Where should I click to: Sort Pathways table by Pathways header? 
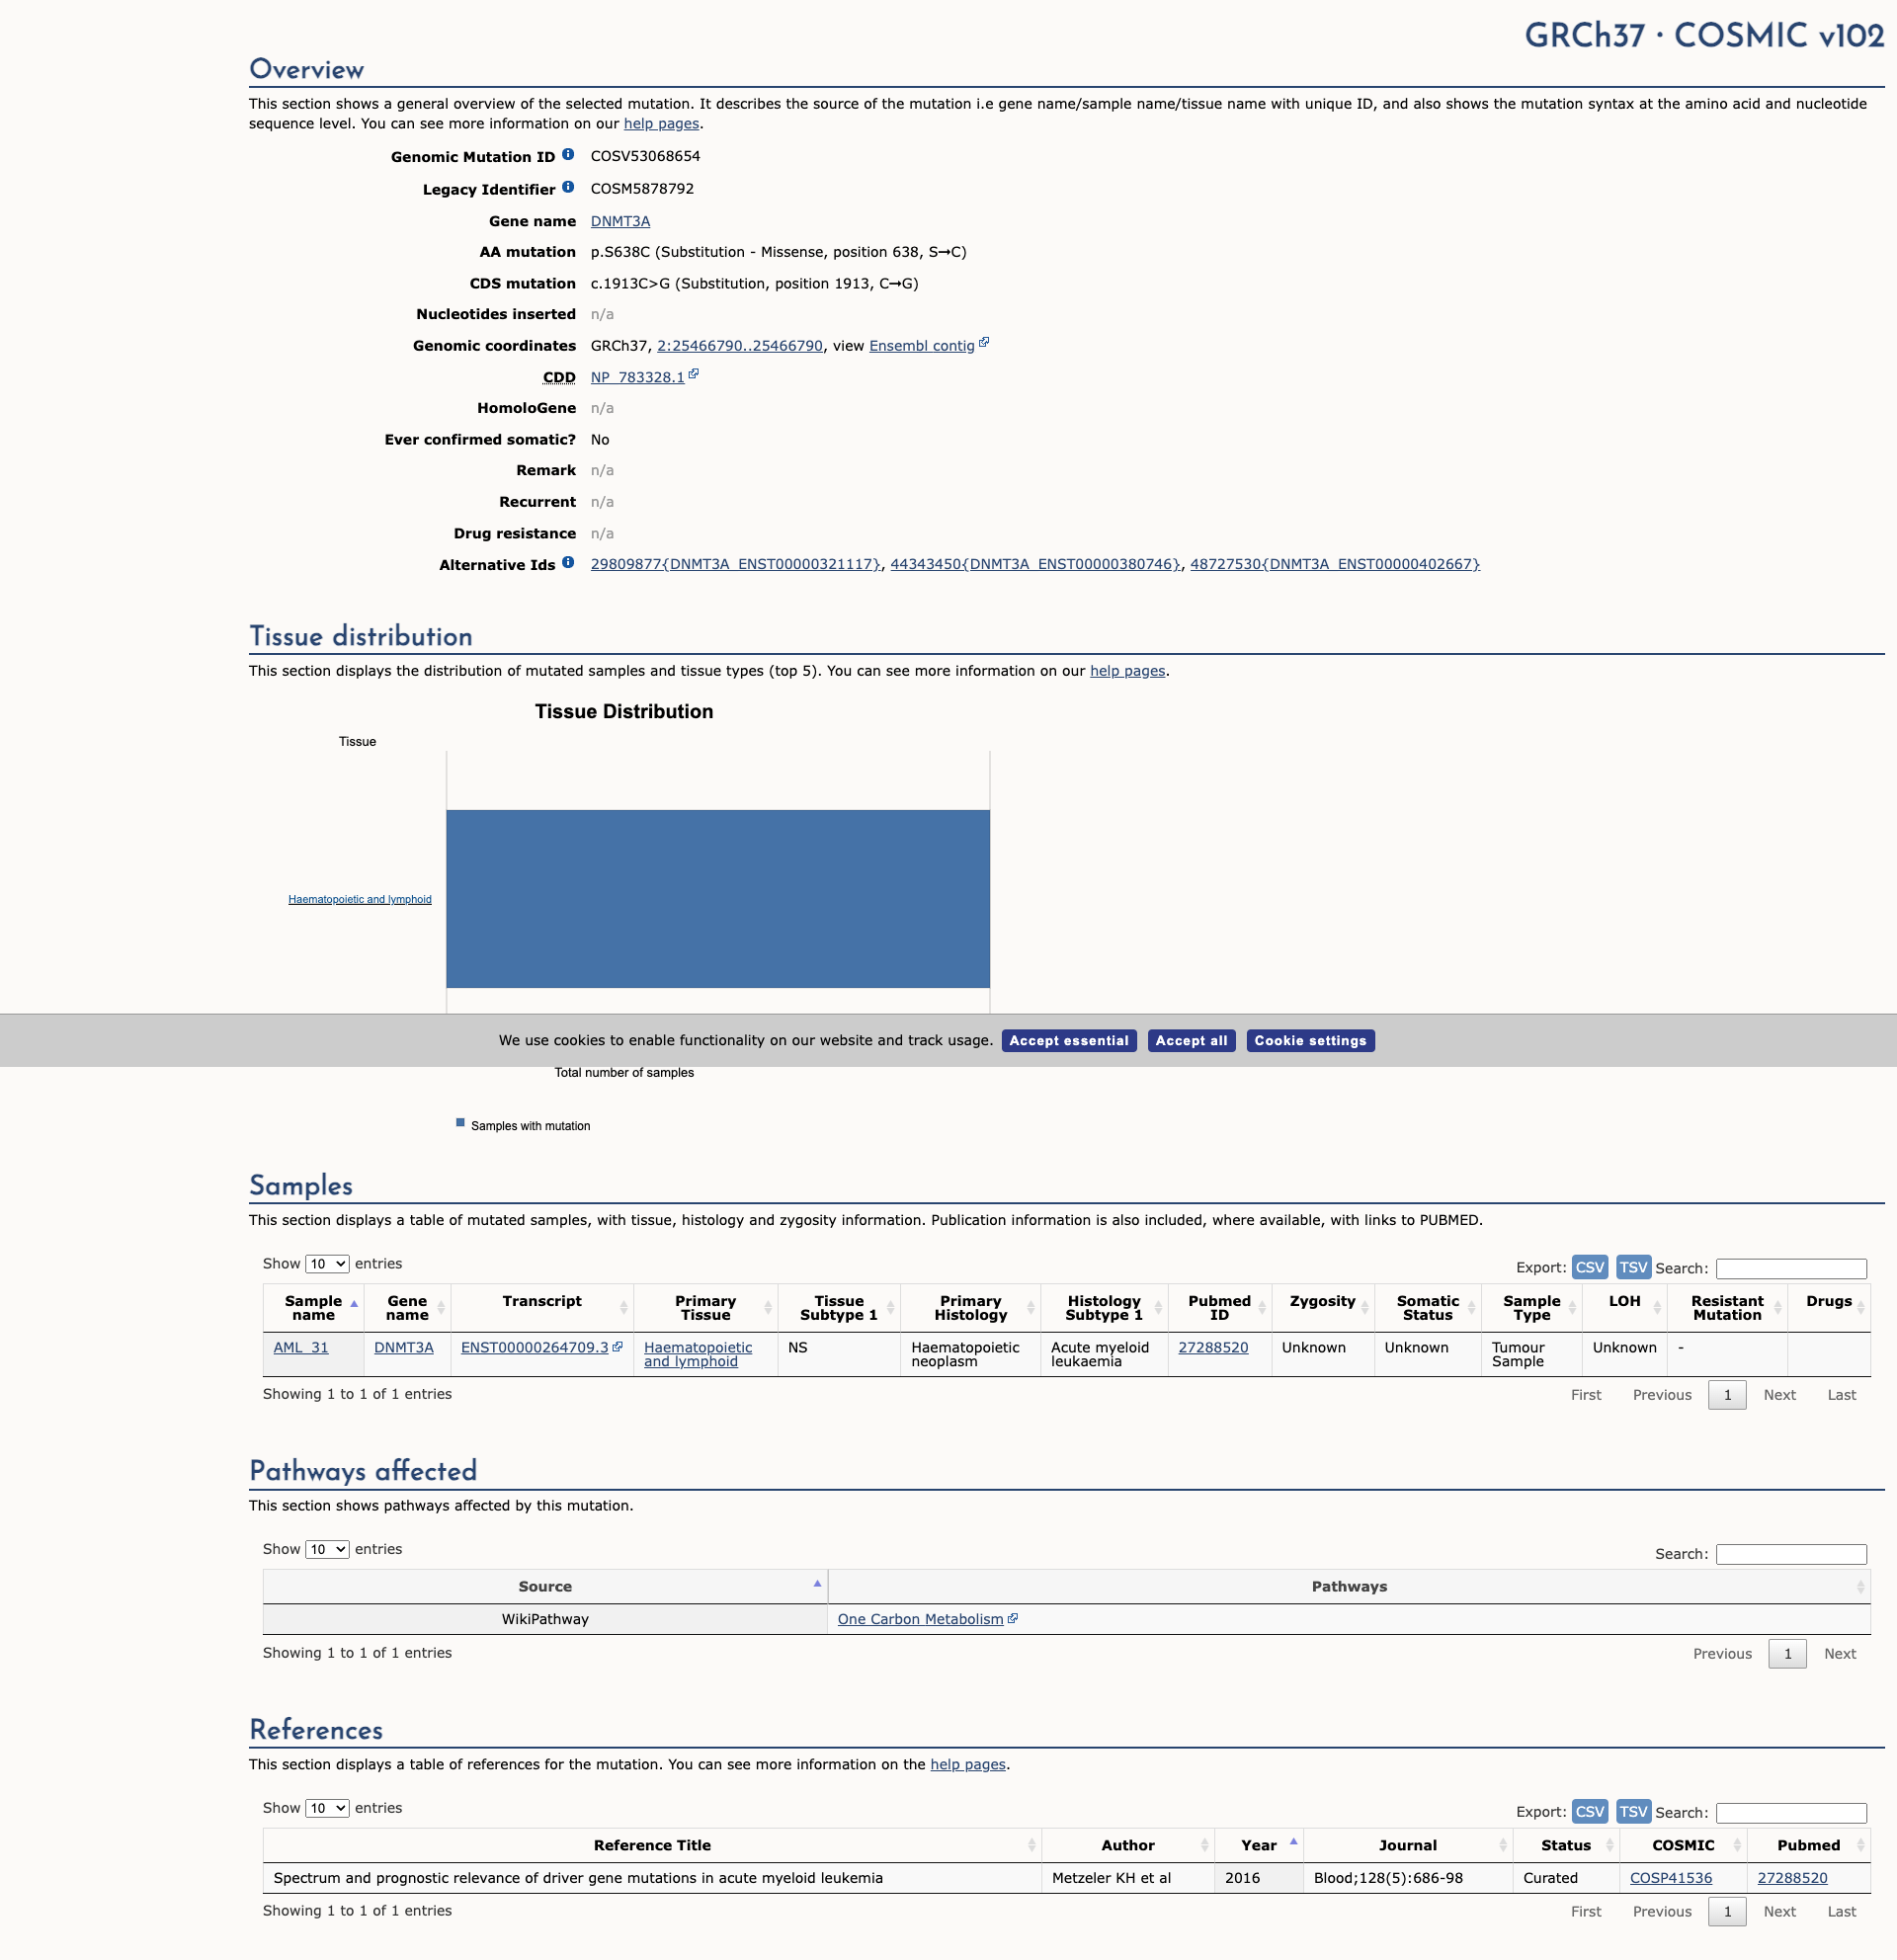tap(1349, 1586)
